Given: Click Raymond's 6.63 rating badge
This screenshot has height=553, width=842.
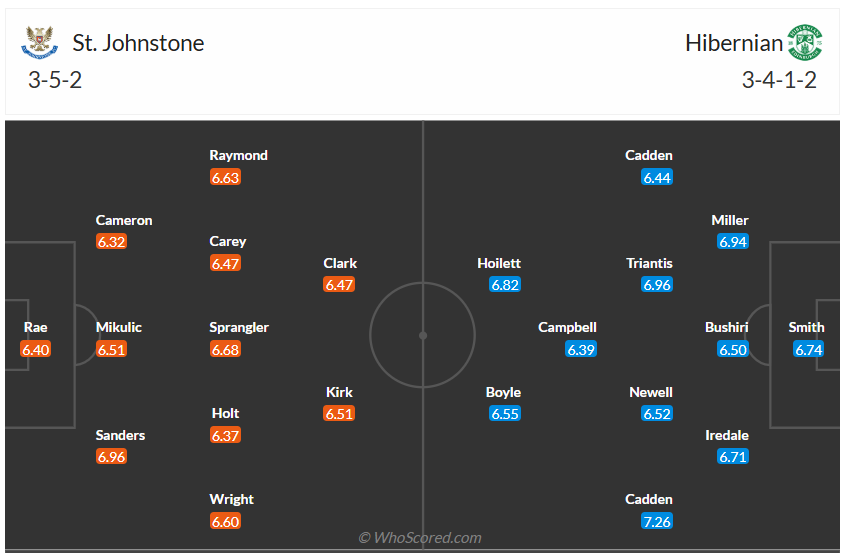Looking at the screenshot, I should click(x=226, y=178).
